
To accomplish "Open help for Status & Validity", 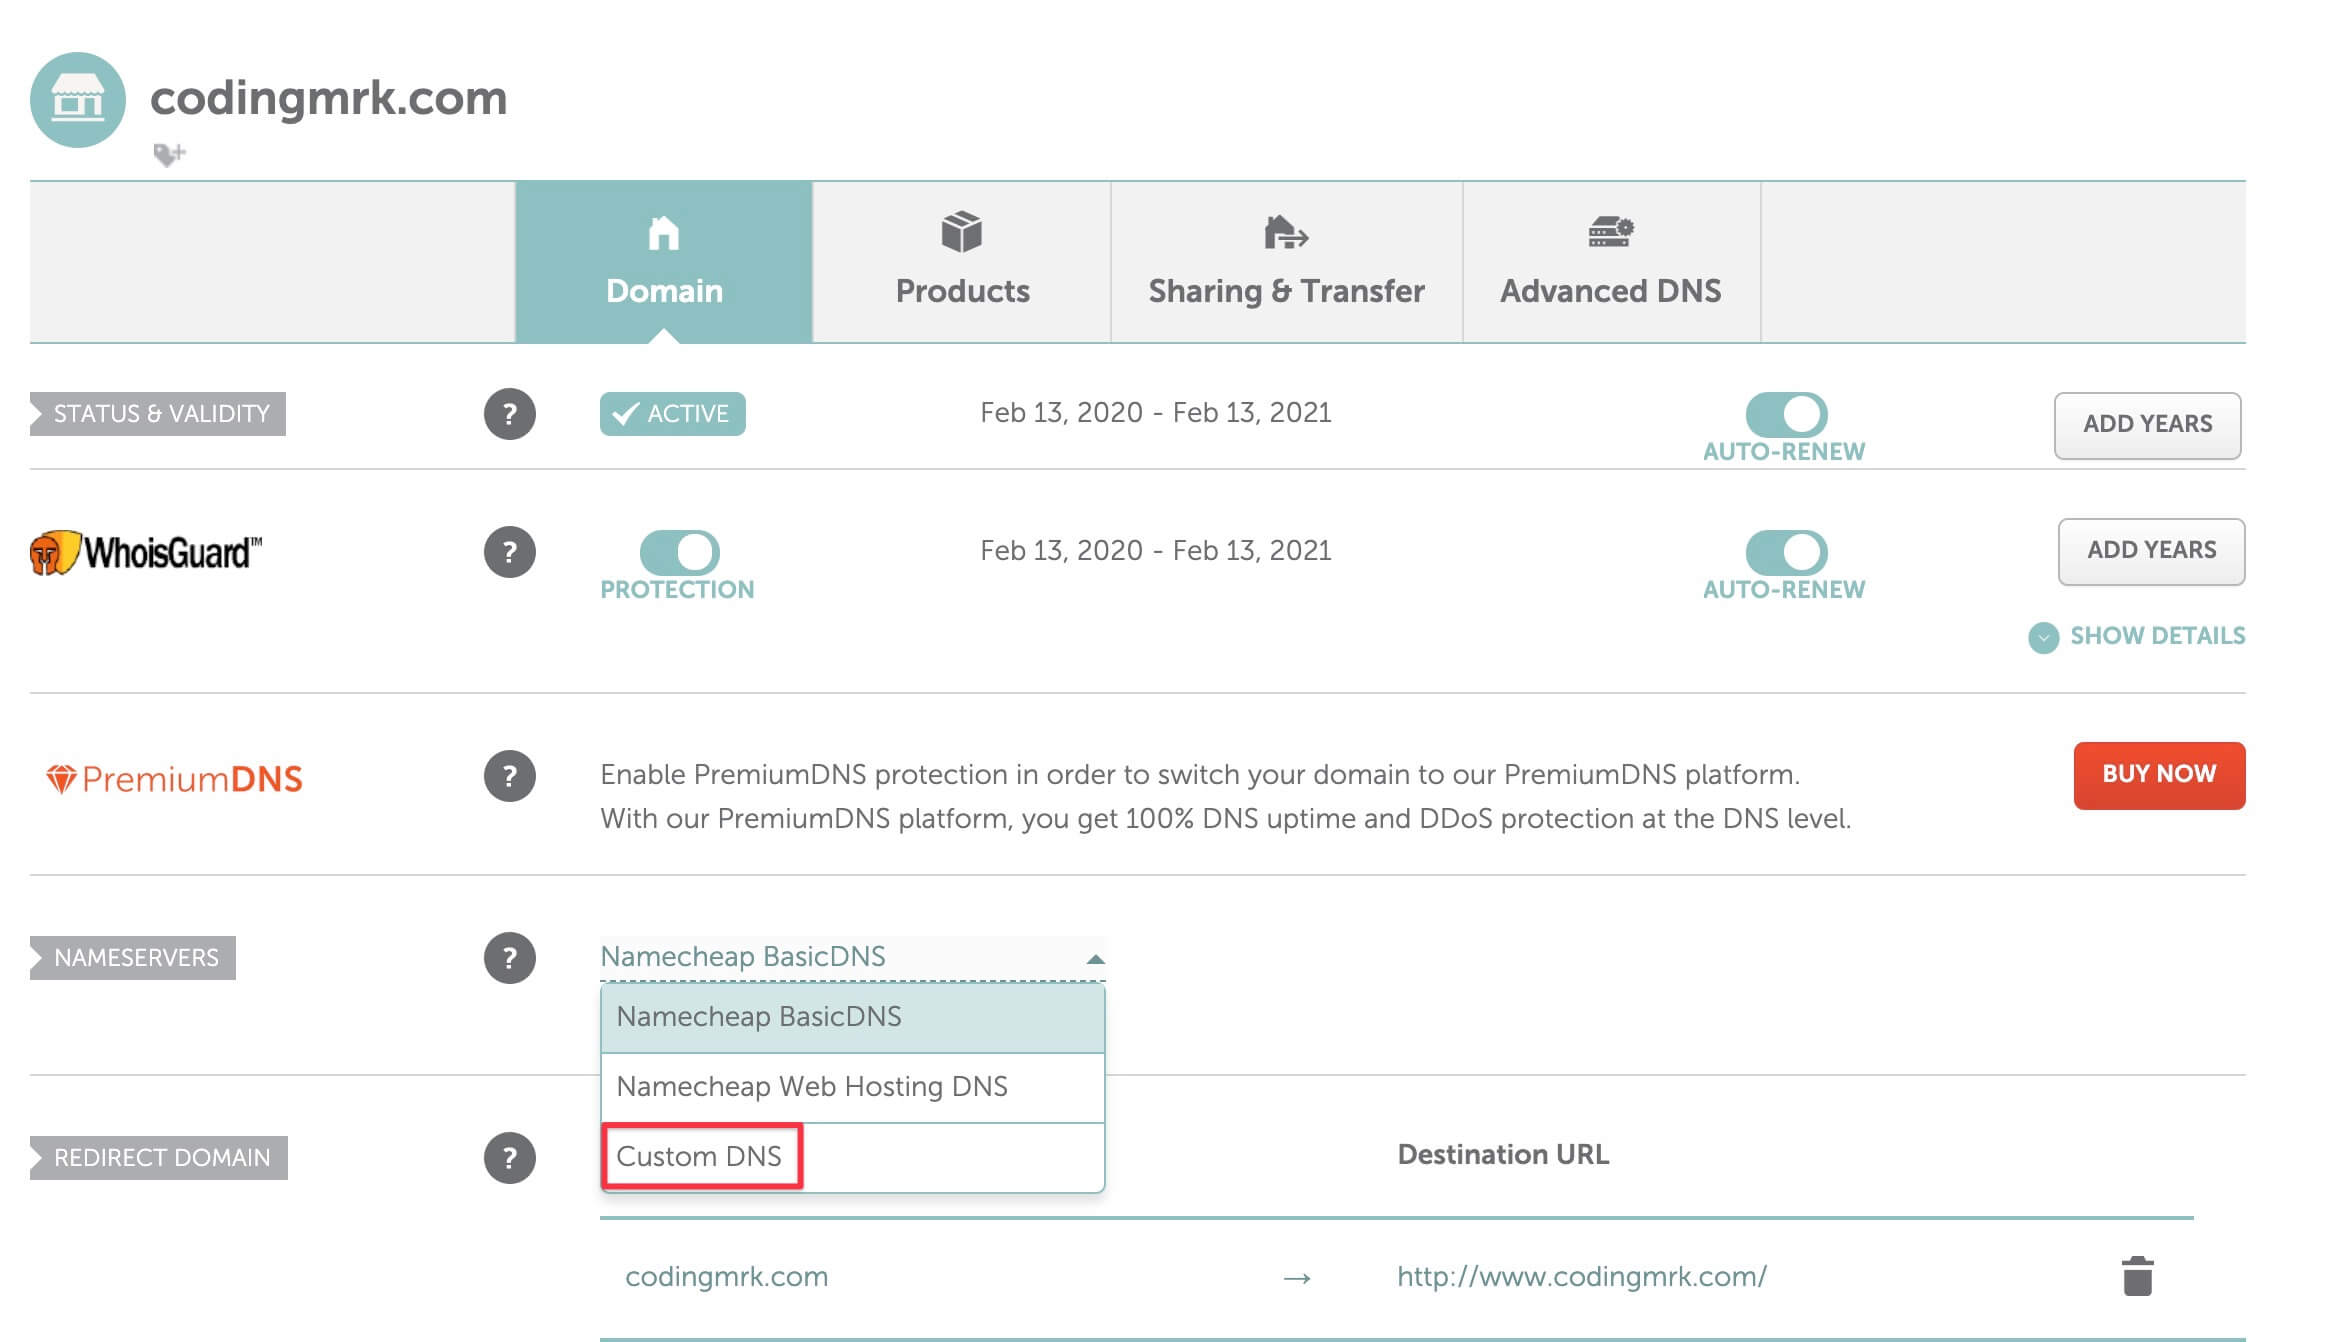I will pyautogui.click(x=510, y=414).
